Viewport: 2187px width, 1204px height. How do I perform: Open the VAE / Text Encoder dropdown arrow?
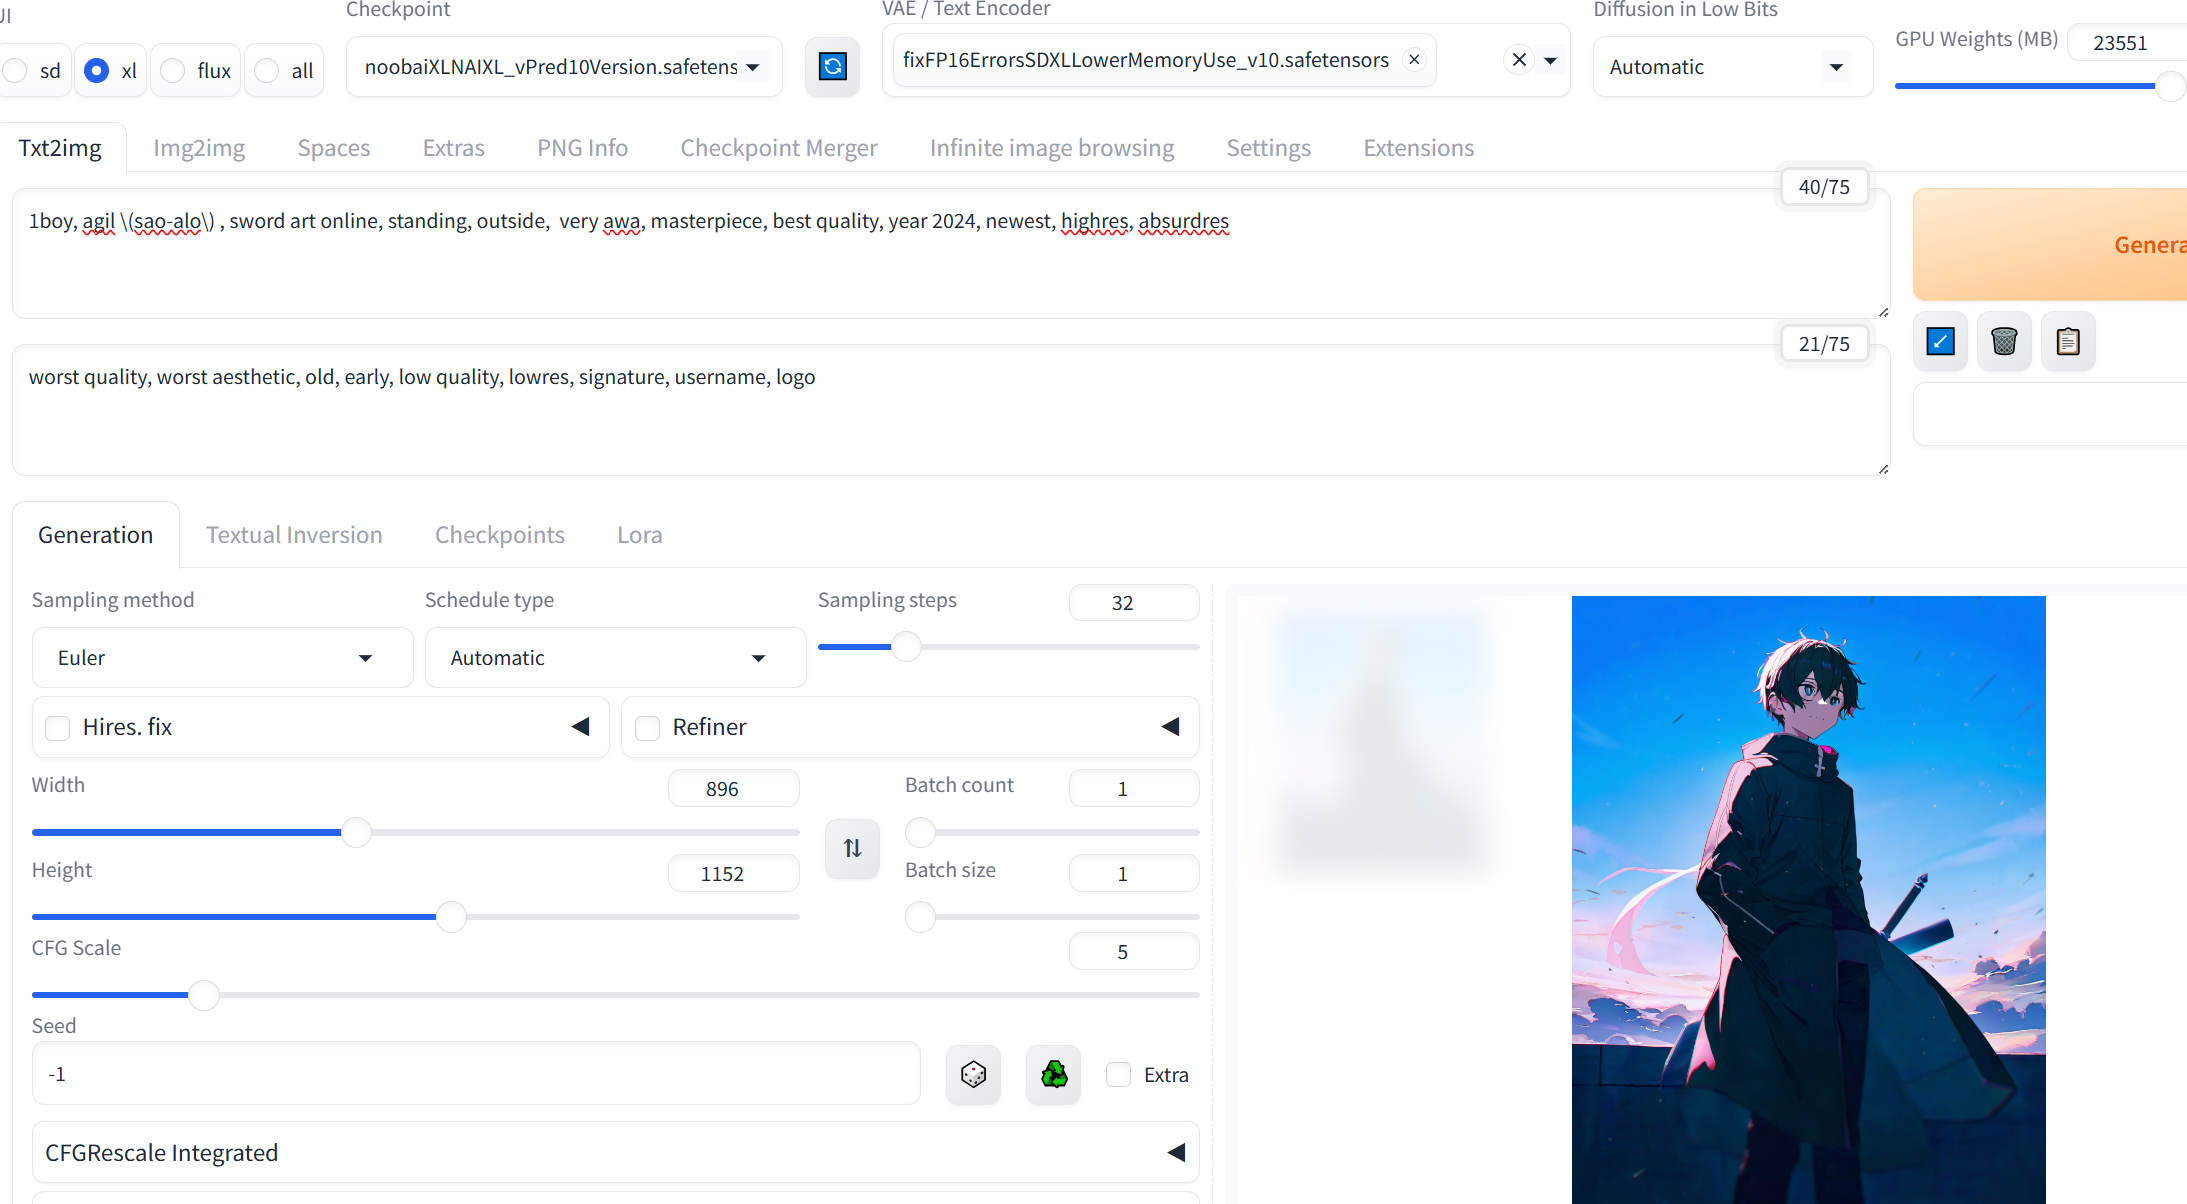coord(1550,60)
